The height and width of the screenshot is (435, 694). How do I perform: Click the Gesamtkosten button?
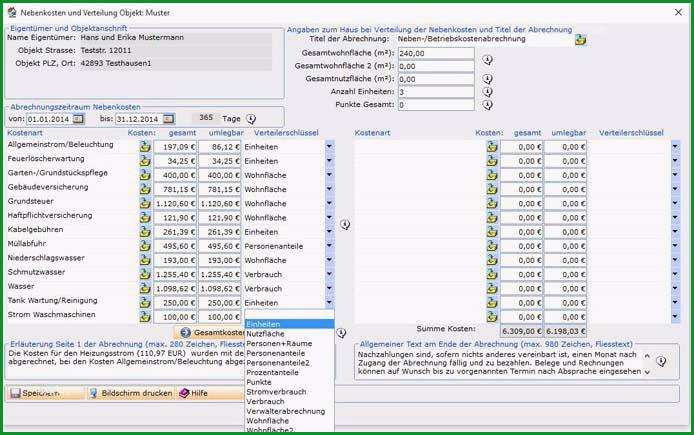[x=210, y=333]
